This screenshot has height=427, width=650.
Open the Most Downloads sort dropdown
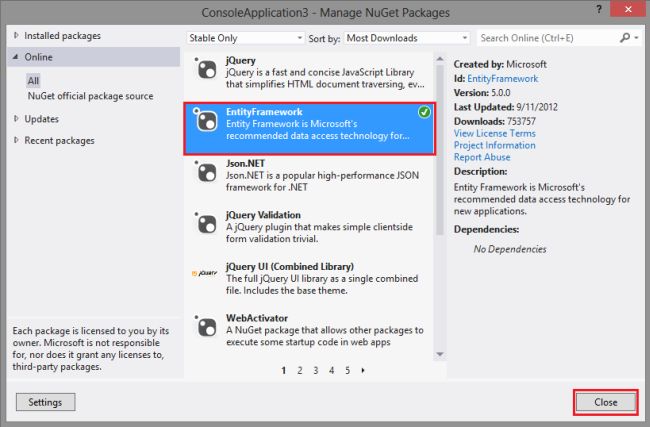pos(407,38)
